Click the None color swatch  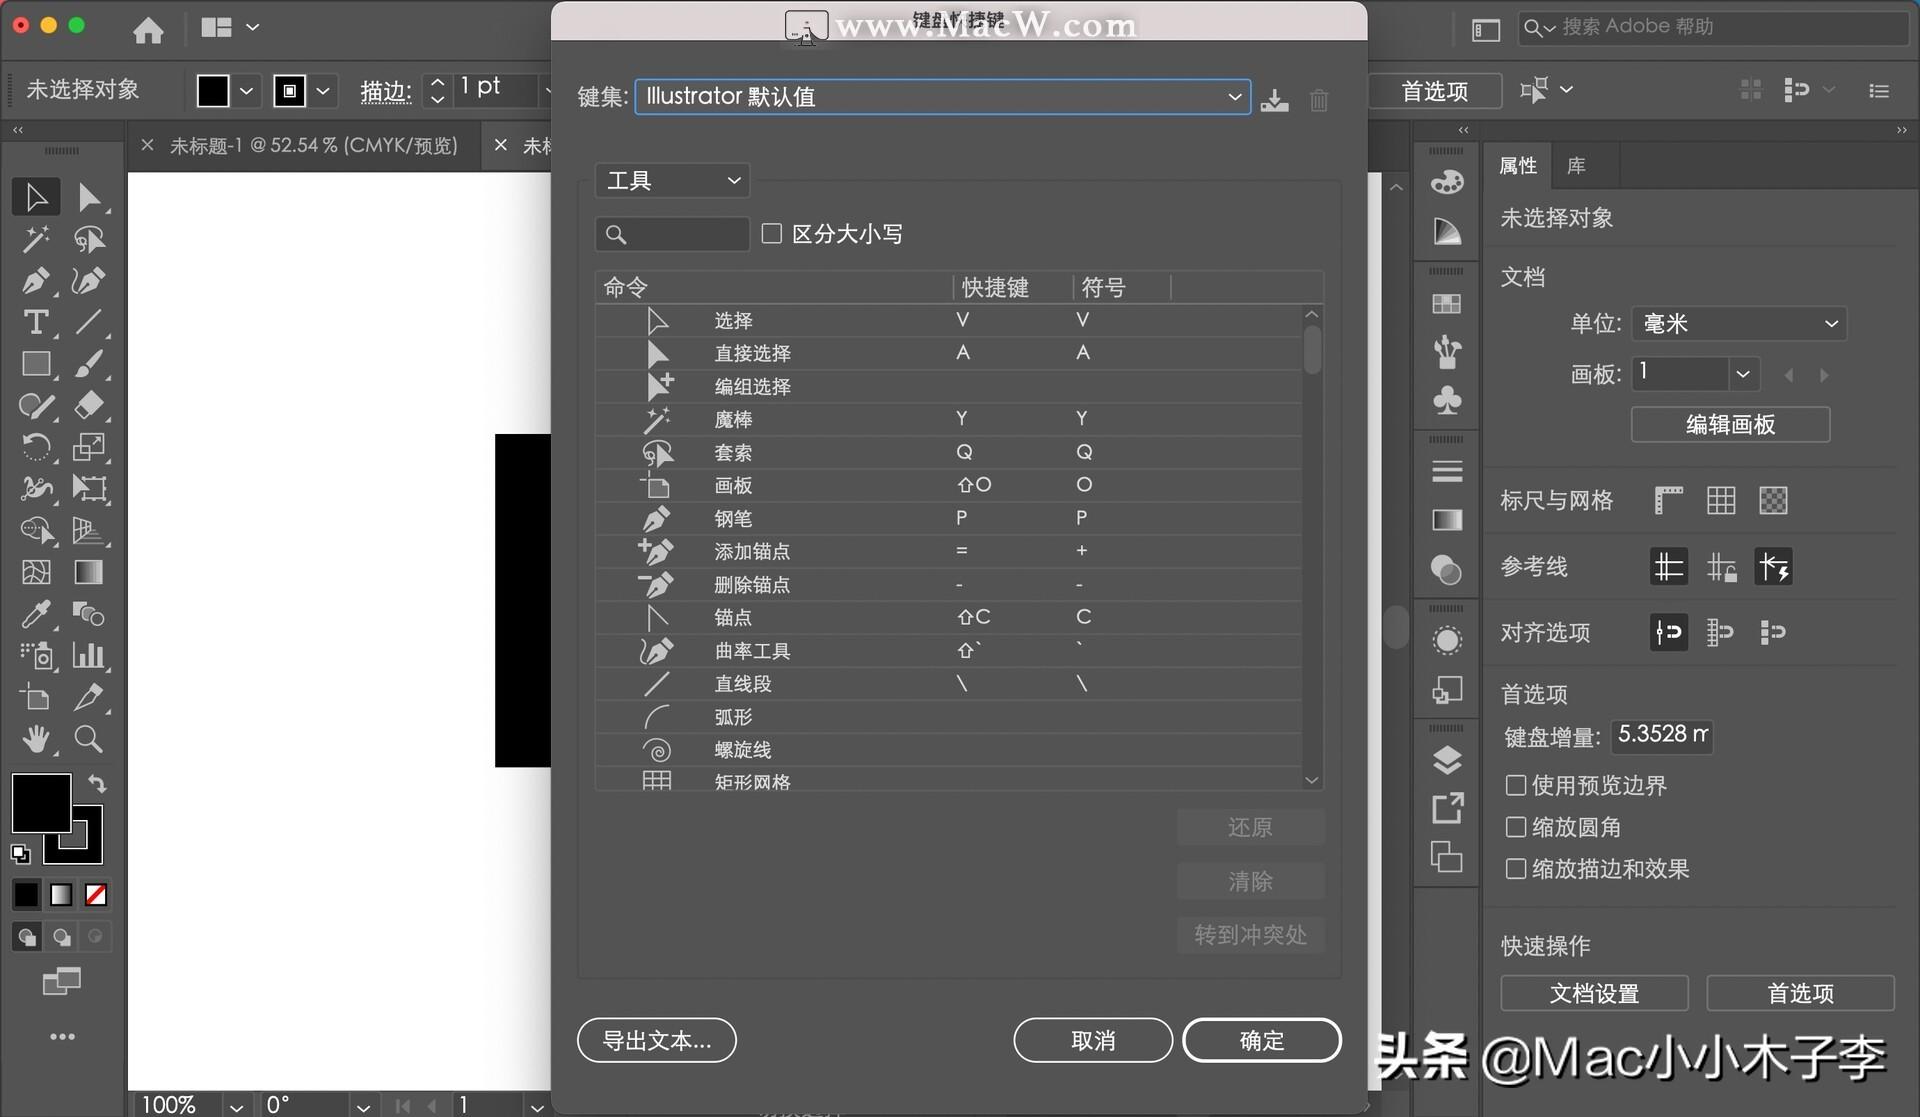click(x=96, y=894)
